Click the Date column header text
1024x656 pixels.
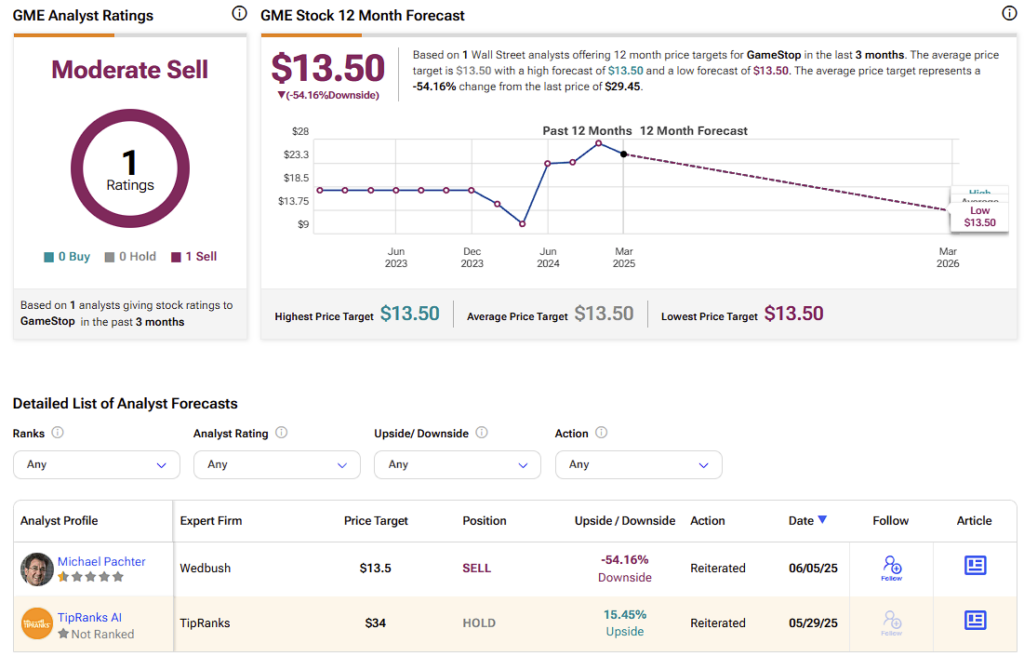pyautogui.click(x=801, y=521)
